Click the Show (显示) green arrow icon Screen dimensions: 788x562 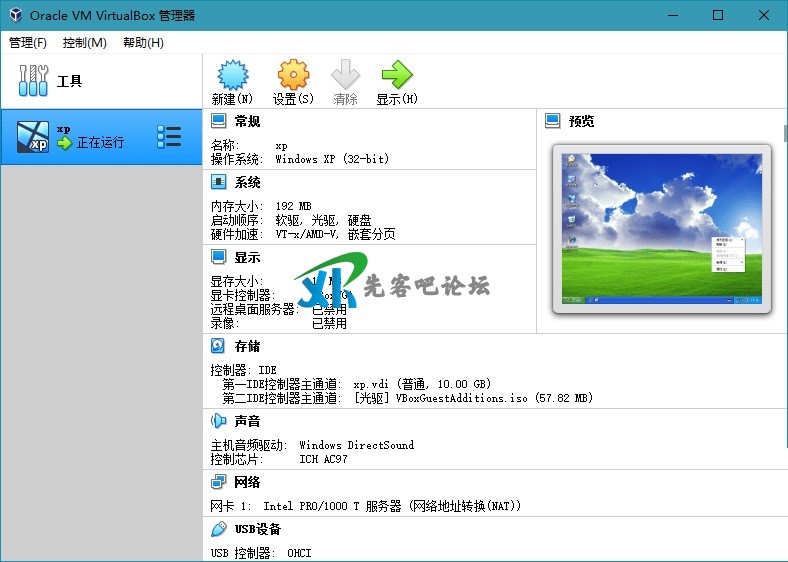coord(396,75)
